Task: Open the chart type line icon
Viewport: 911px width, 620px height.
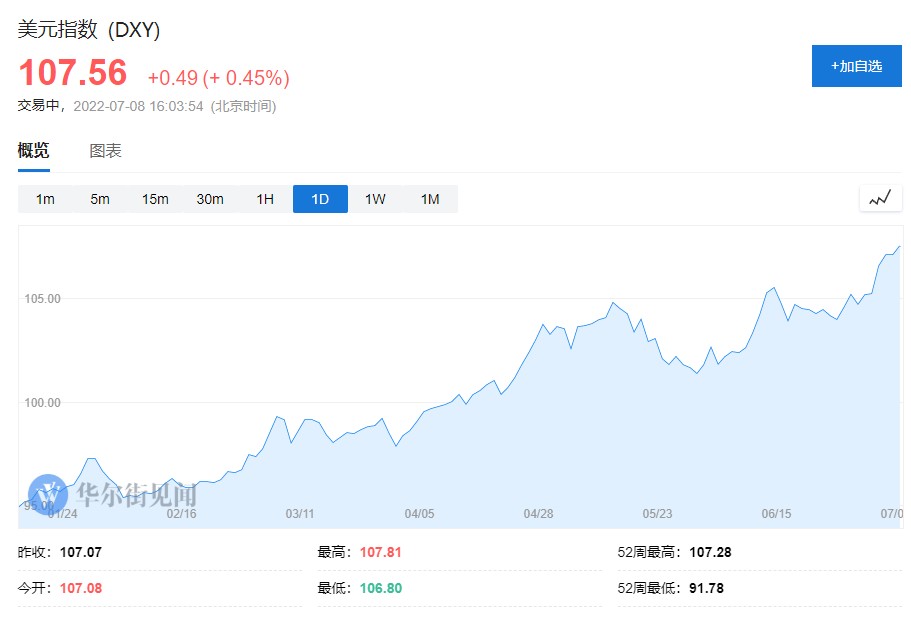Action: tap(880, 199)
